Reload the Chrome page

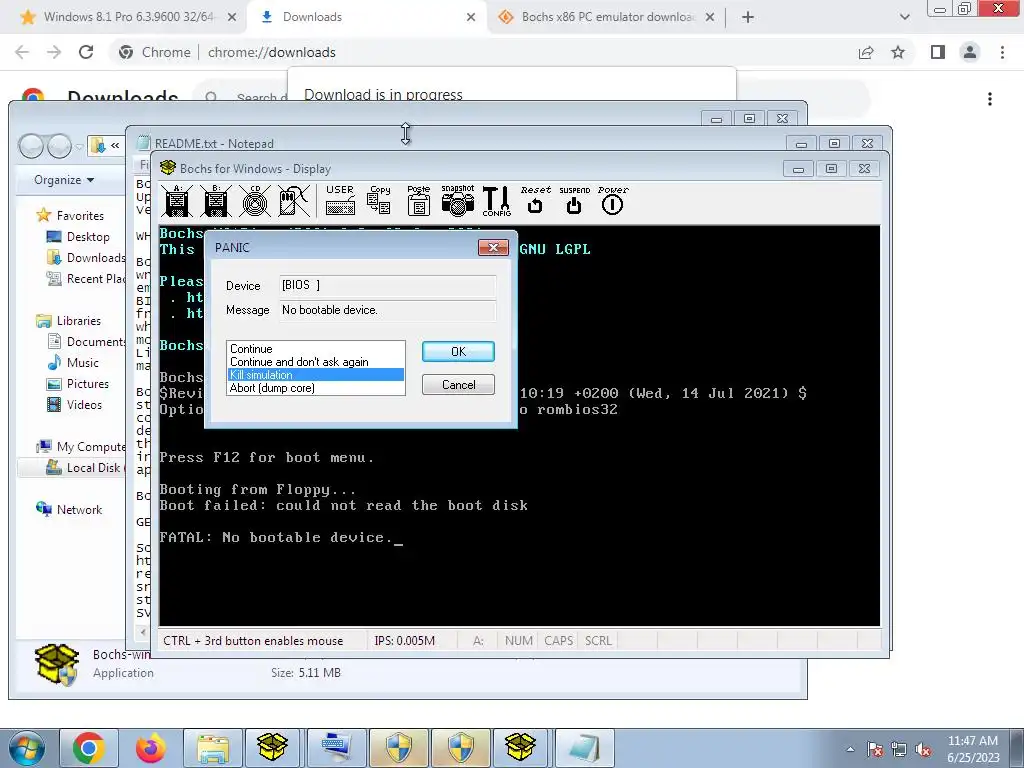(x=86, y=52)
